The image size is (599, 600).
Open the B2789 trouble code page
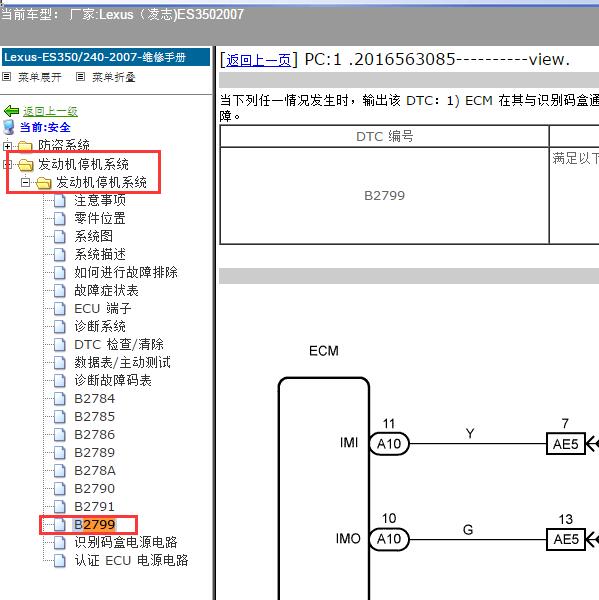tap(95, 452)
